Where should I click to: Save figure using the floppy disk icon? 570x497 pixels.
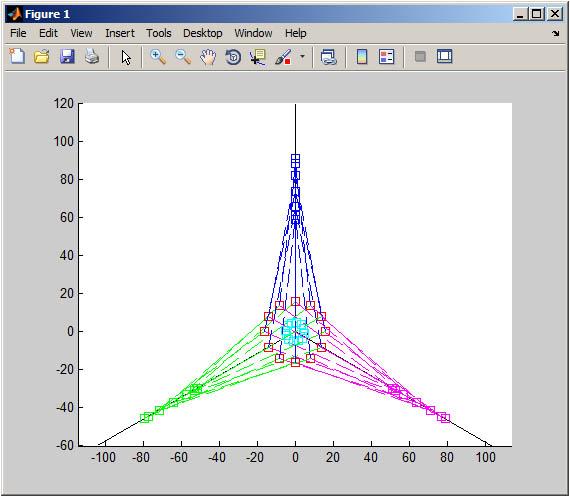pyautogui.click(x=67, y=57)
